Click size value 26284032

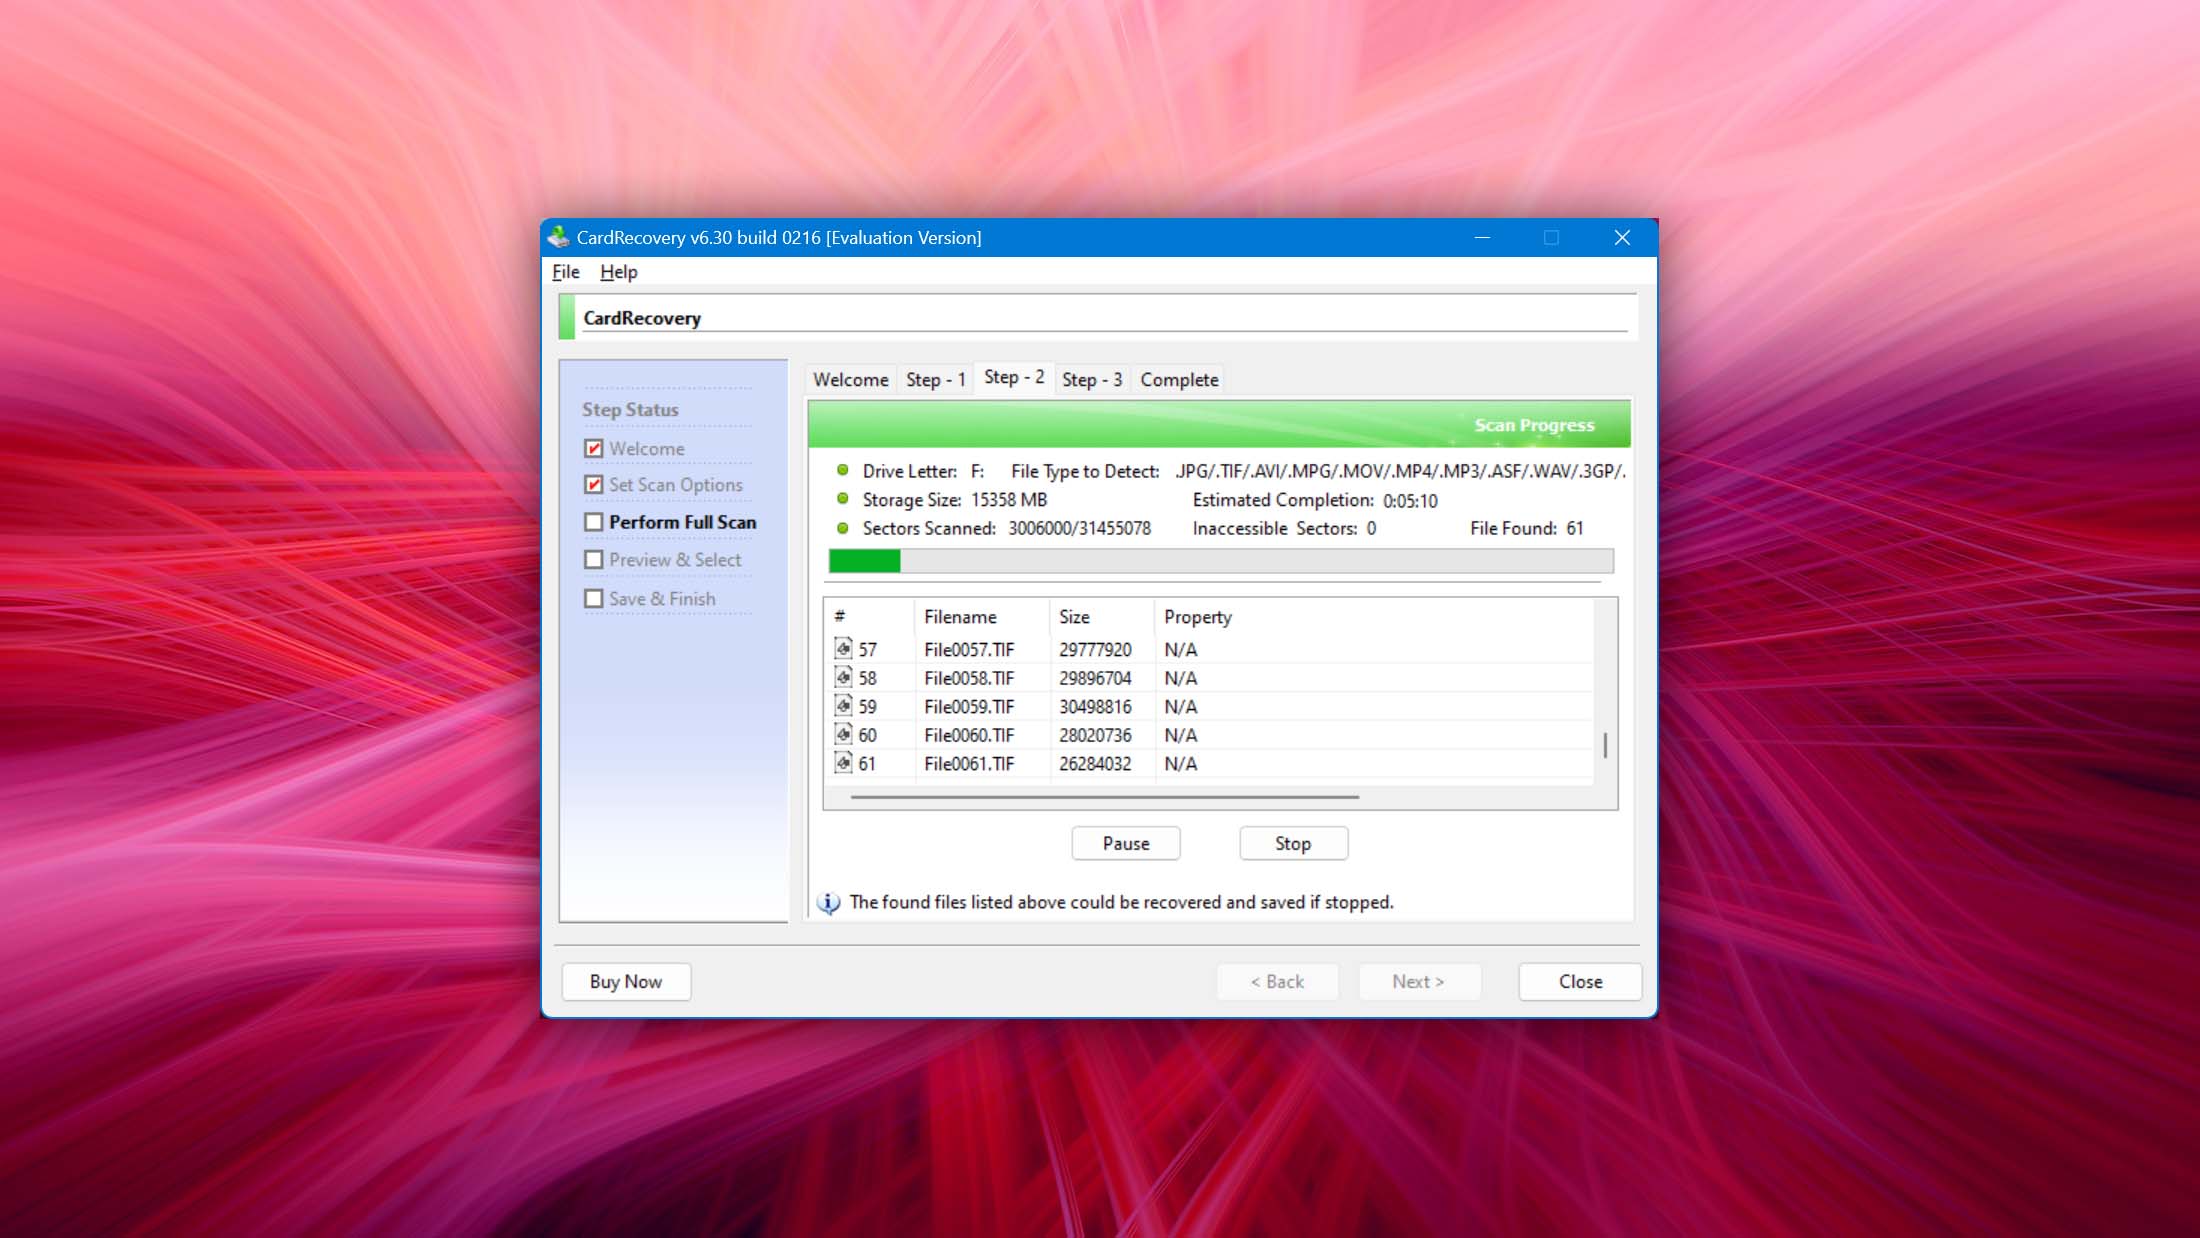click(1095, 764)
